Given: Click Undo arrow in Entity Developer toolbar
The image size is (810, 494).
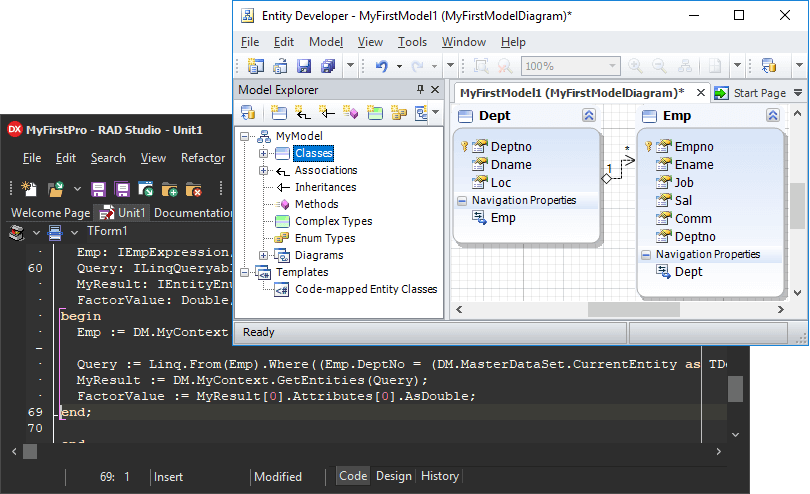Looking at the screenshot, I should (381, 66).
